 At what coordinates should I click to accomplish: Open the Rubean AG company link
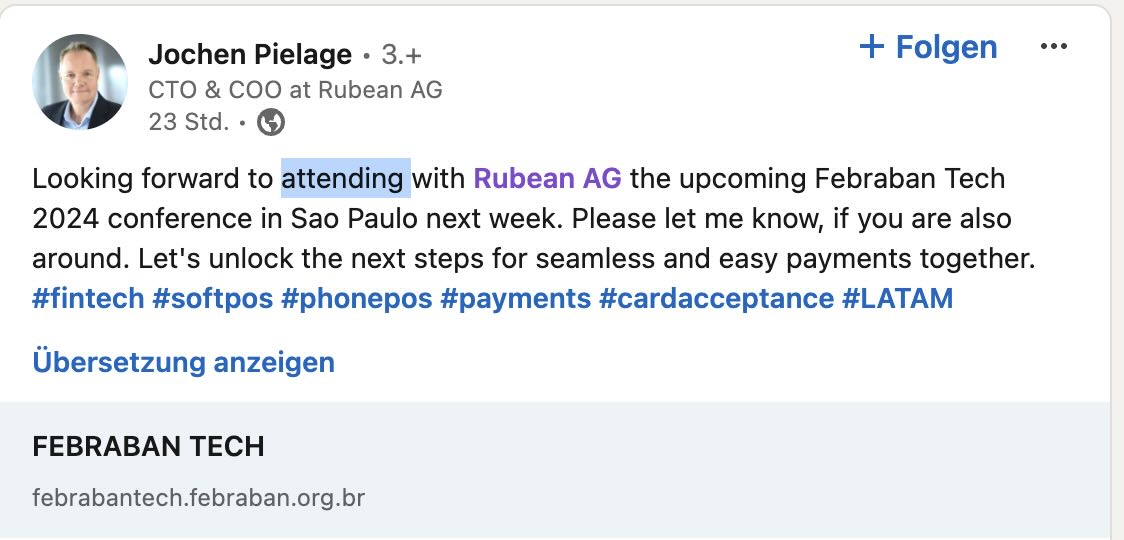(547, 179)
